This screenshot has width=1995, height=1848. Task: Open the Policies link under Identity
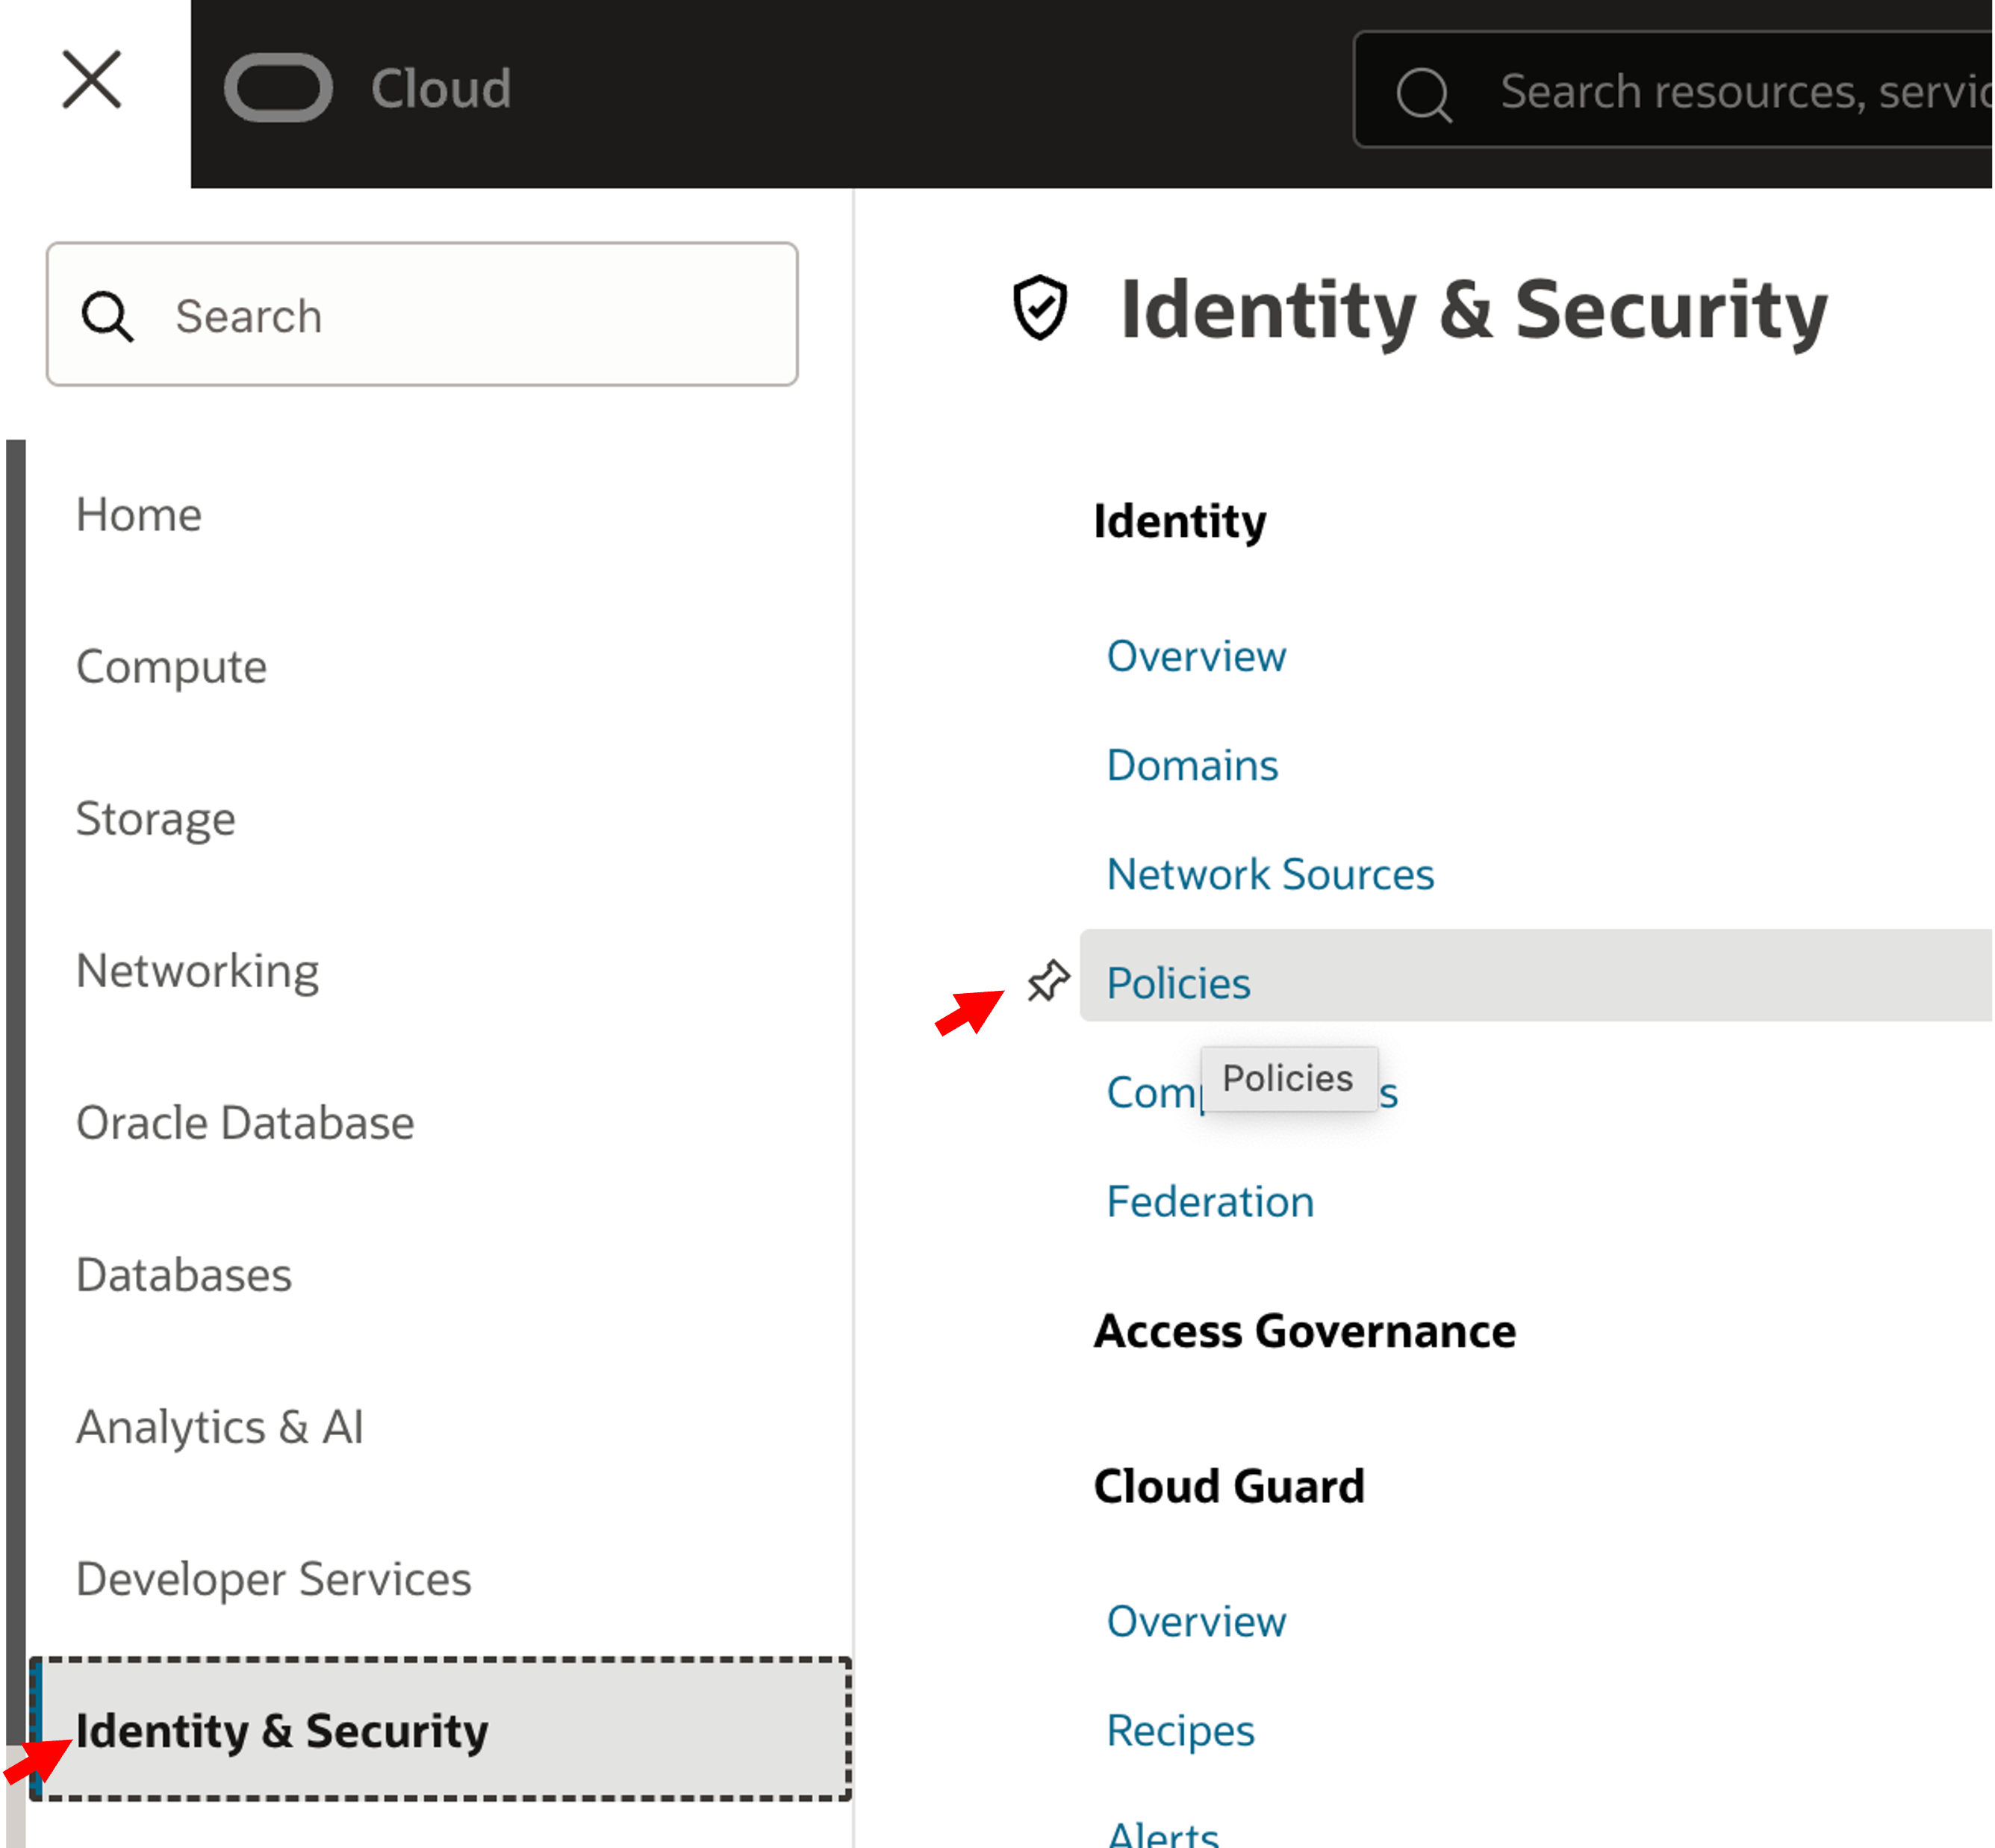(x=1178, y=984)
